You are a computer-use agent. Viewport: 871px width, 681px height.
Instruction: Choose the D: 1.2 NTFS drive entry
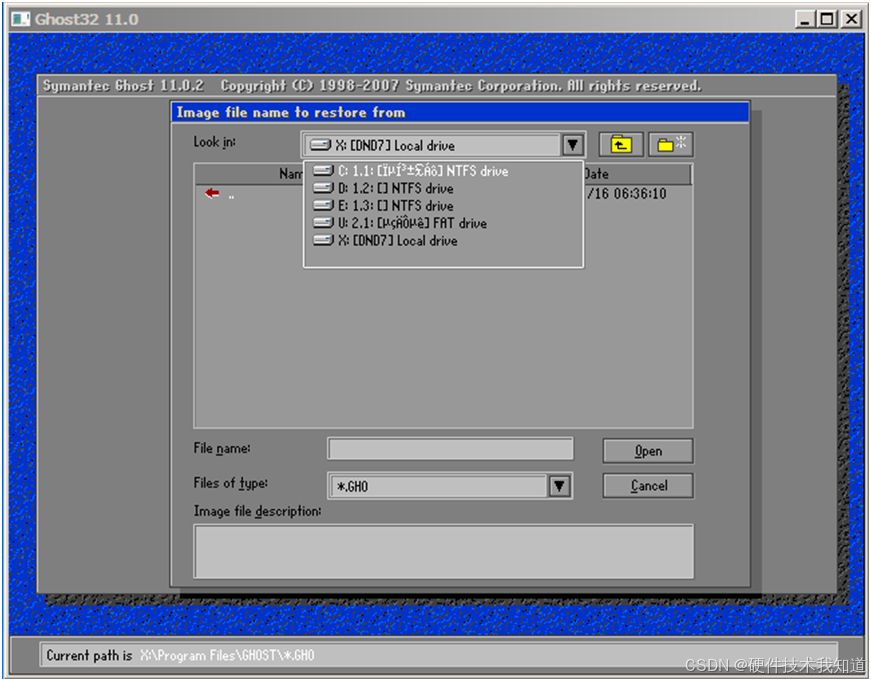(443, 188)
